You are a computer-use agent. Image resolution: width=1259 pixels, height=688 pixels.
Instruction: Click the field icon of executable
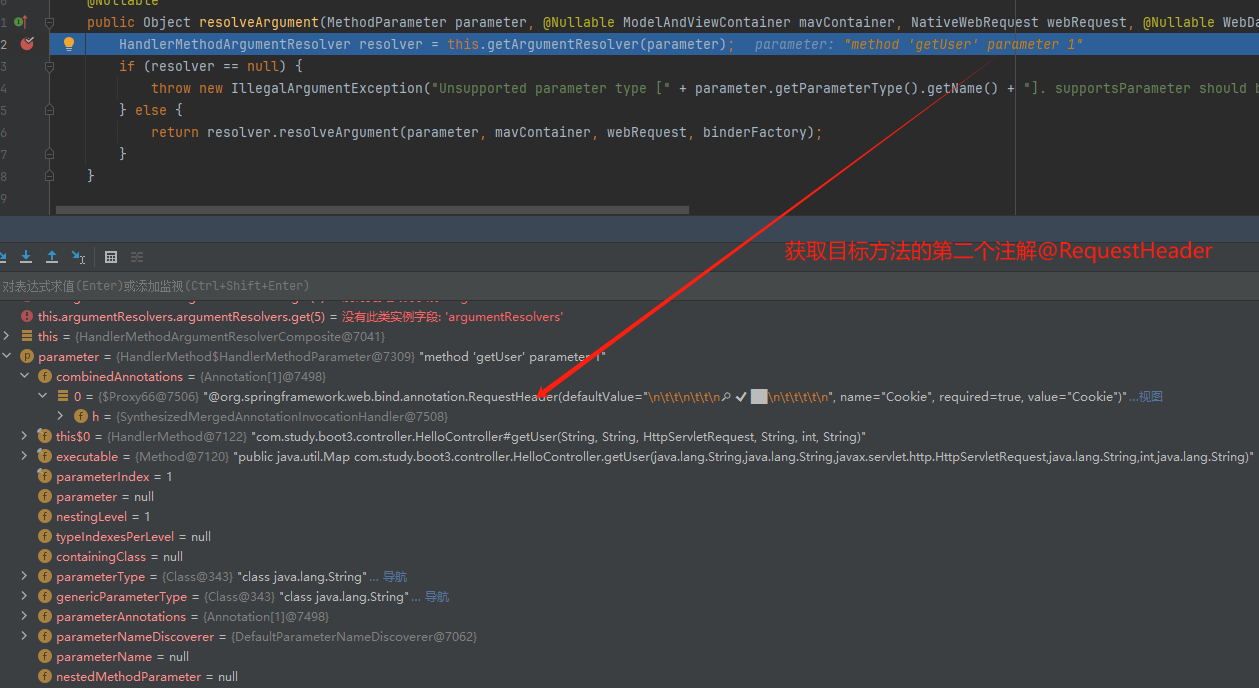45,456
